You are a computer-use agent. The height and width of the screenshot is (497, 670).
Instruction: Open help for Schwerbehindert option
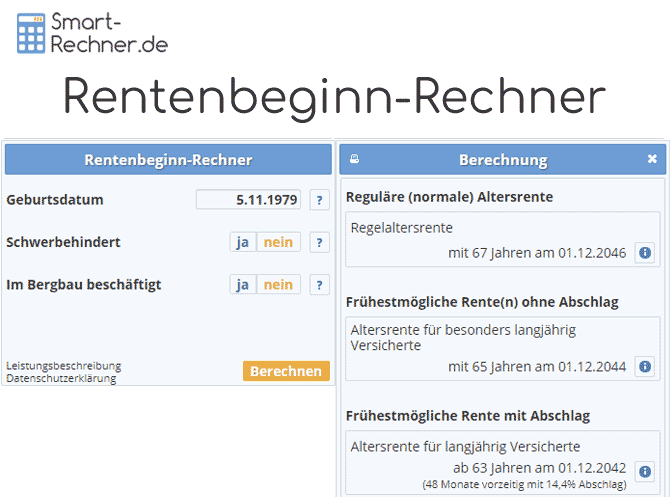pos(319,243)
